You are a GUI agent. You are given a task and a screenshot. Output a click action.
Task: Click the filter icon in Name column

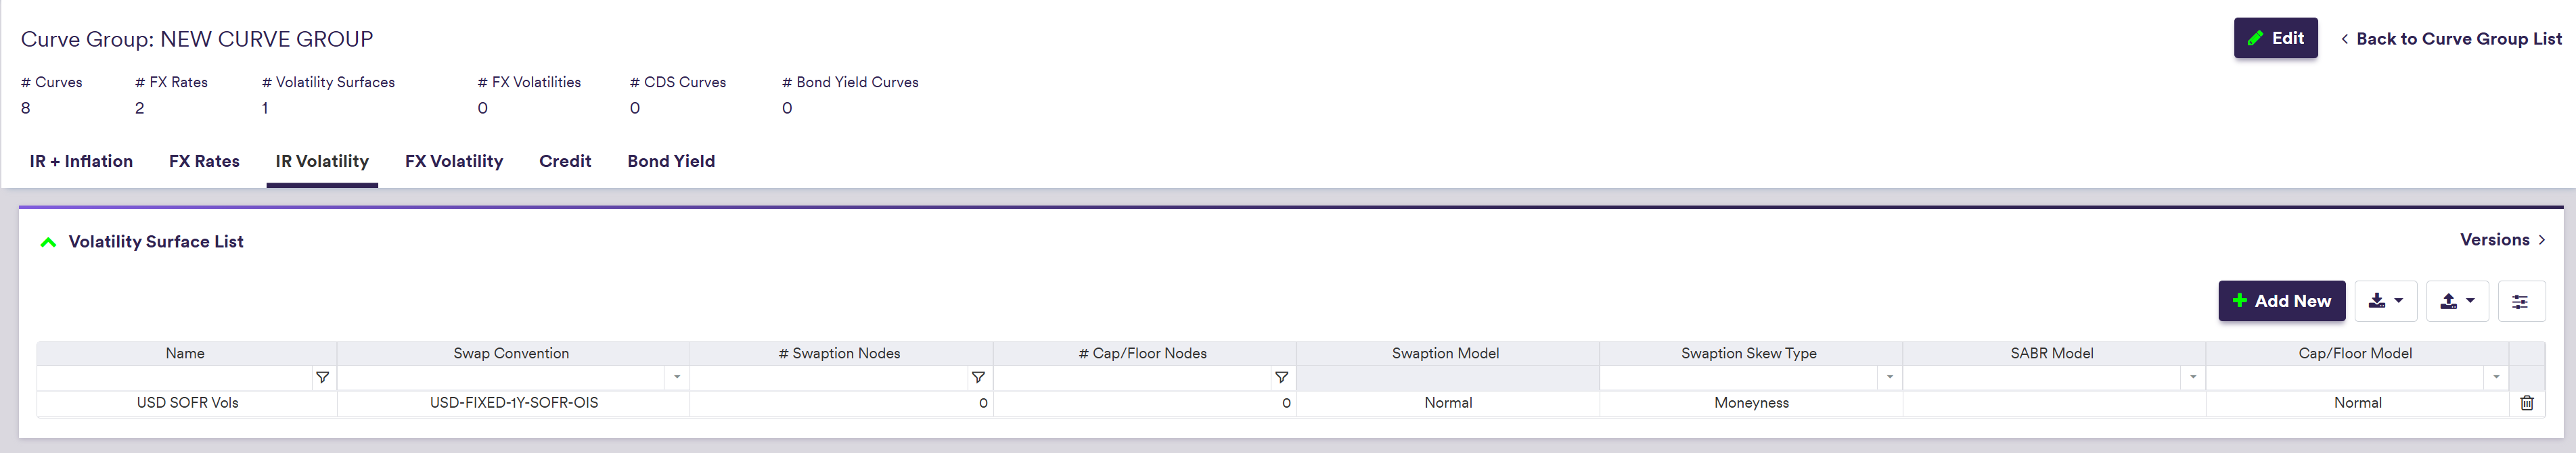(x=322, y=378)
